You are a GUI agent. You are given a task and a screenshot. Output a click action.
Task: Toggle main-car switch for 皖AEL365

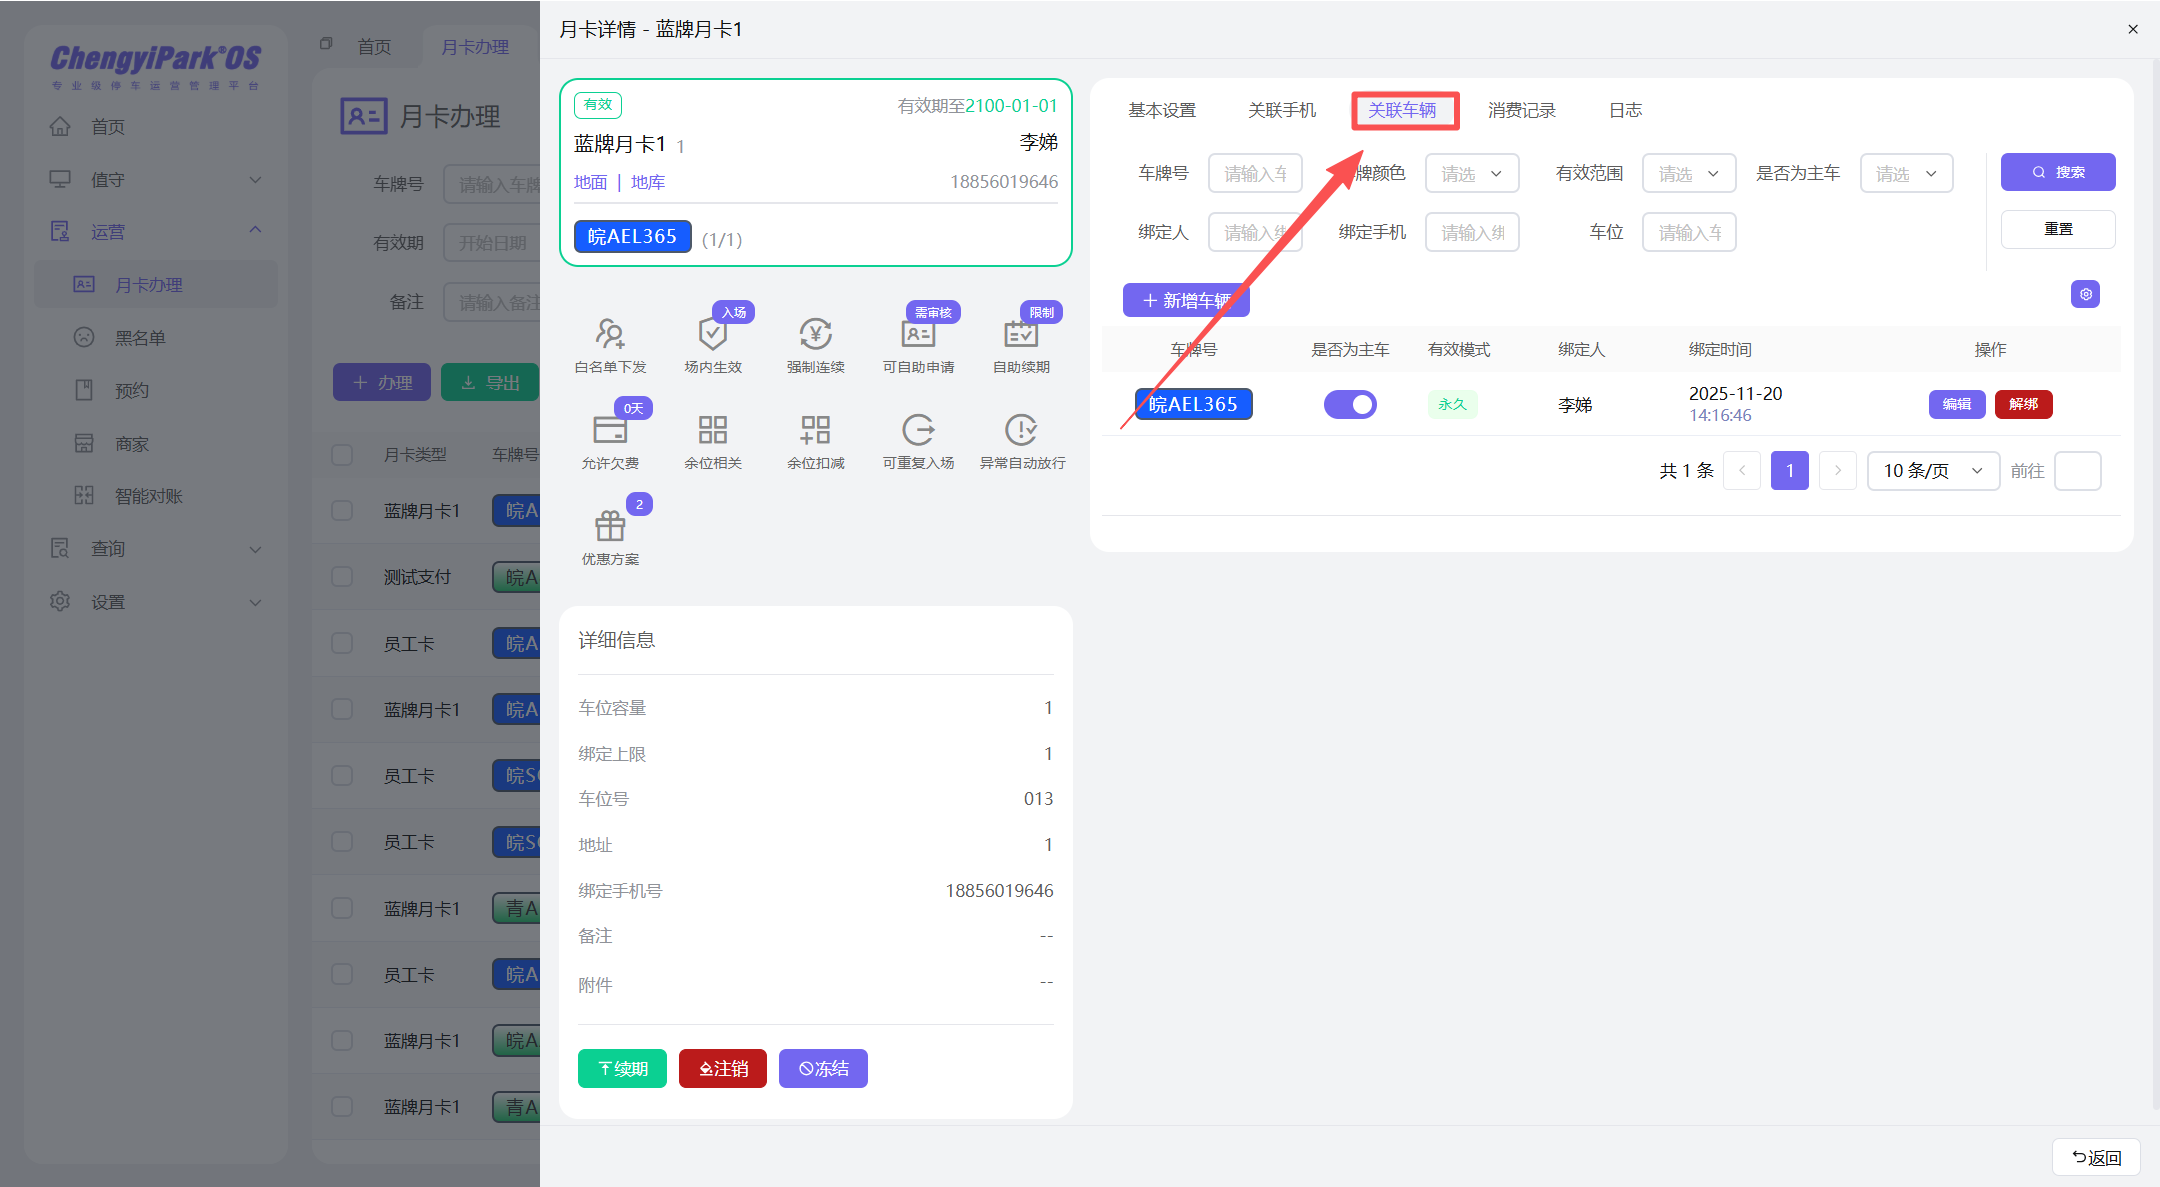click(x=1350, y=404)
